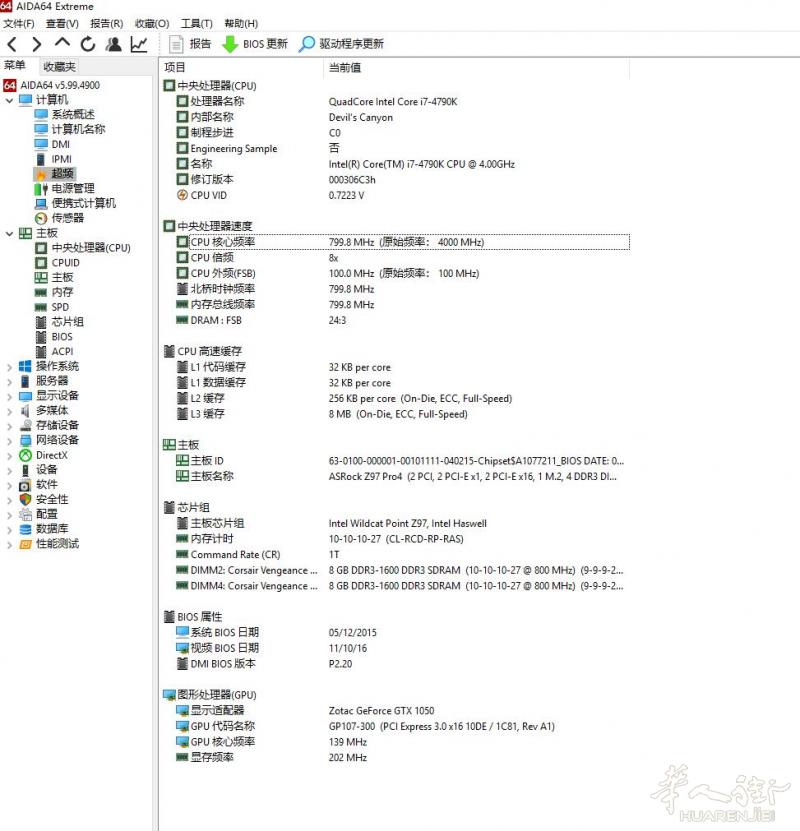The image size is (800, 831).
Task: Open the 报告(R) menu
Action: tap(106, 23)
